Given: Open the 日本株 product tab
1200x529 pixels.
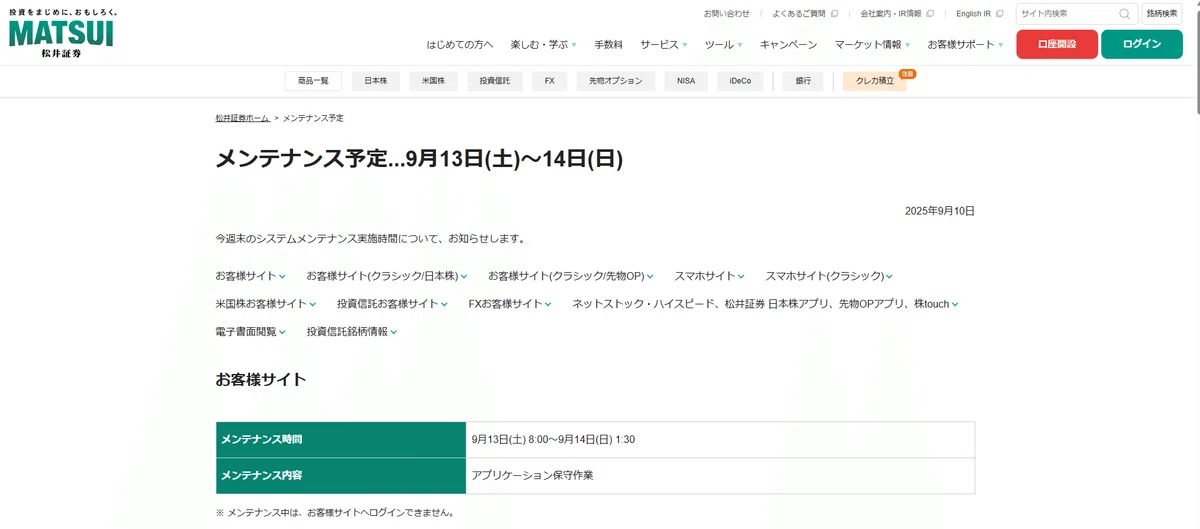Looking at the screenshot, I should [376, 81].
